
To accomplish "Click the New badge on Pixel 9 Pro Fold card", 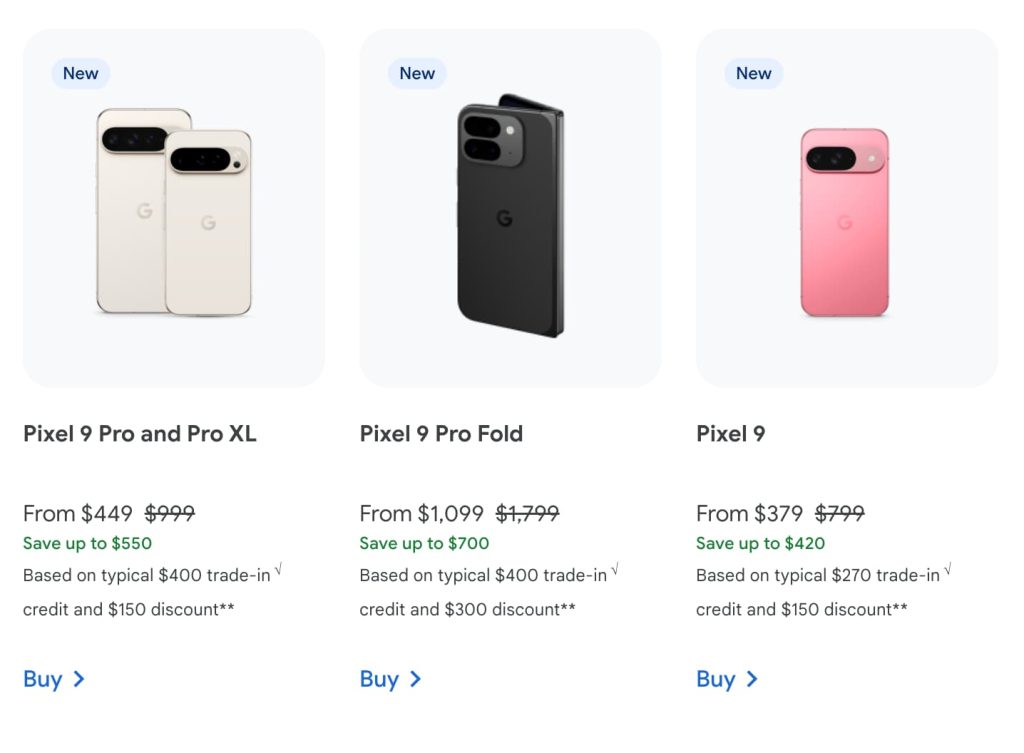I will (x=416, y=73).
